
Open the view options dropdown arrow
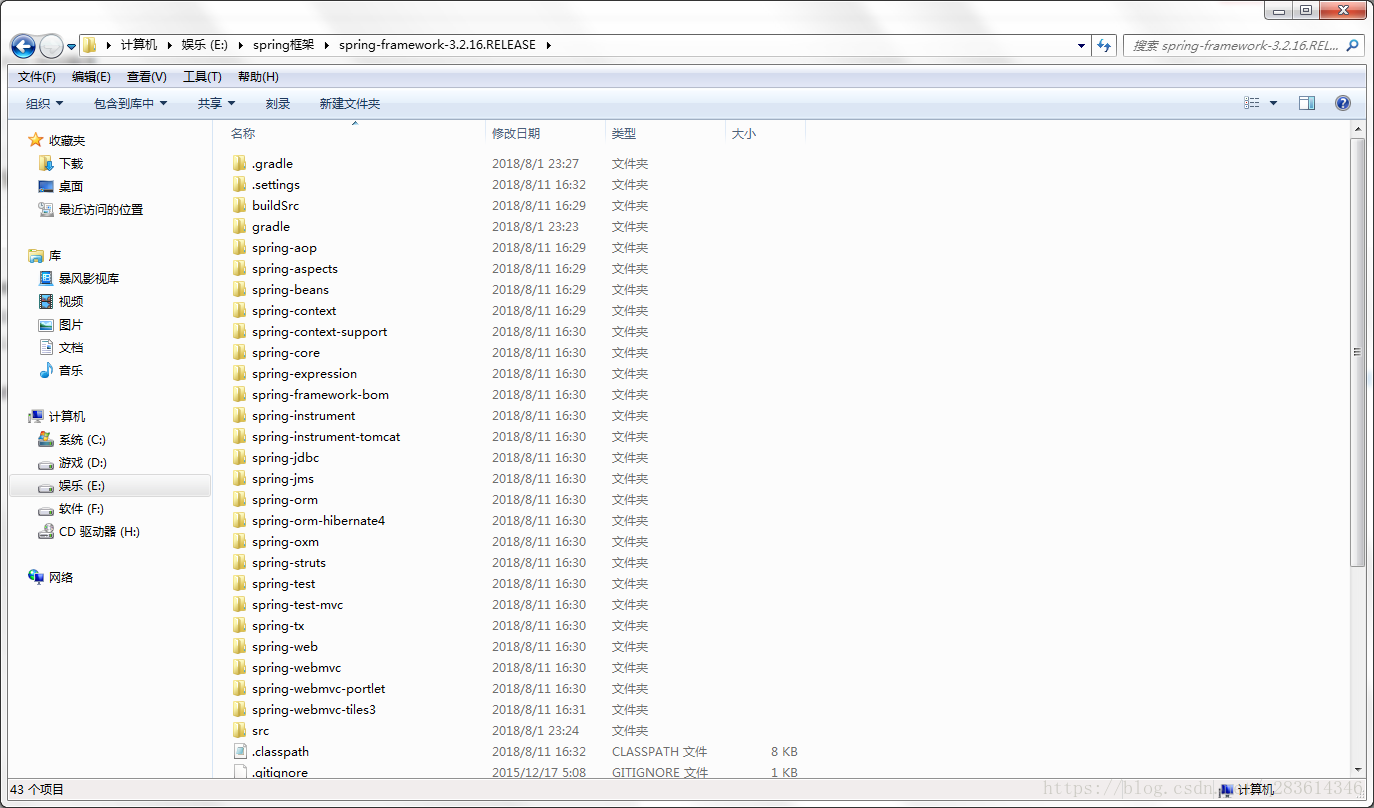[1273, 103]
